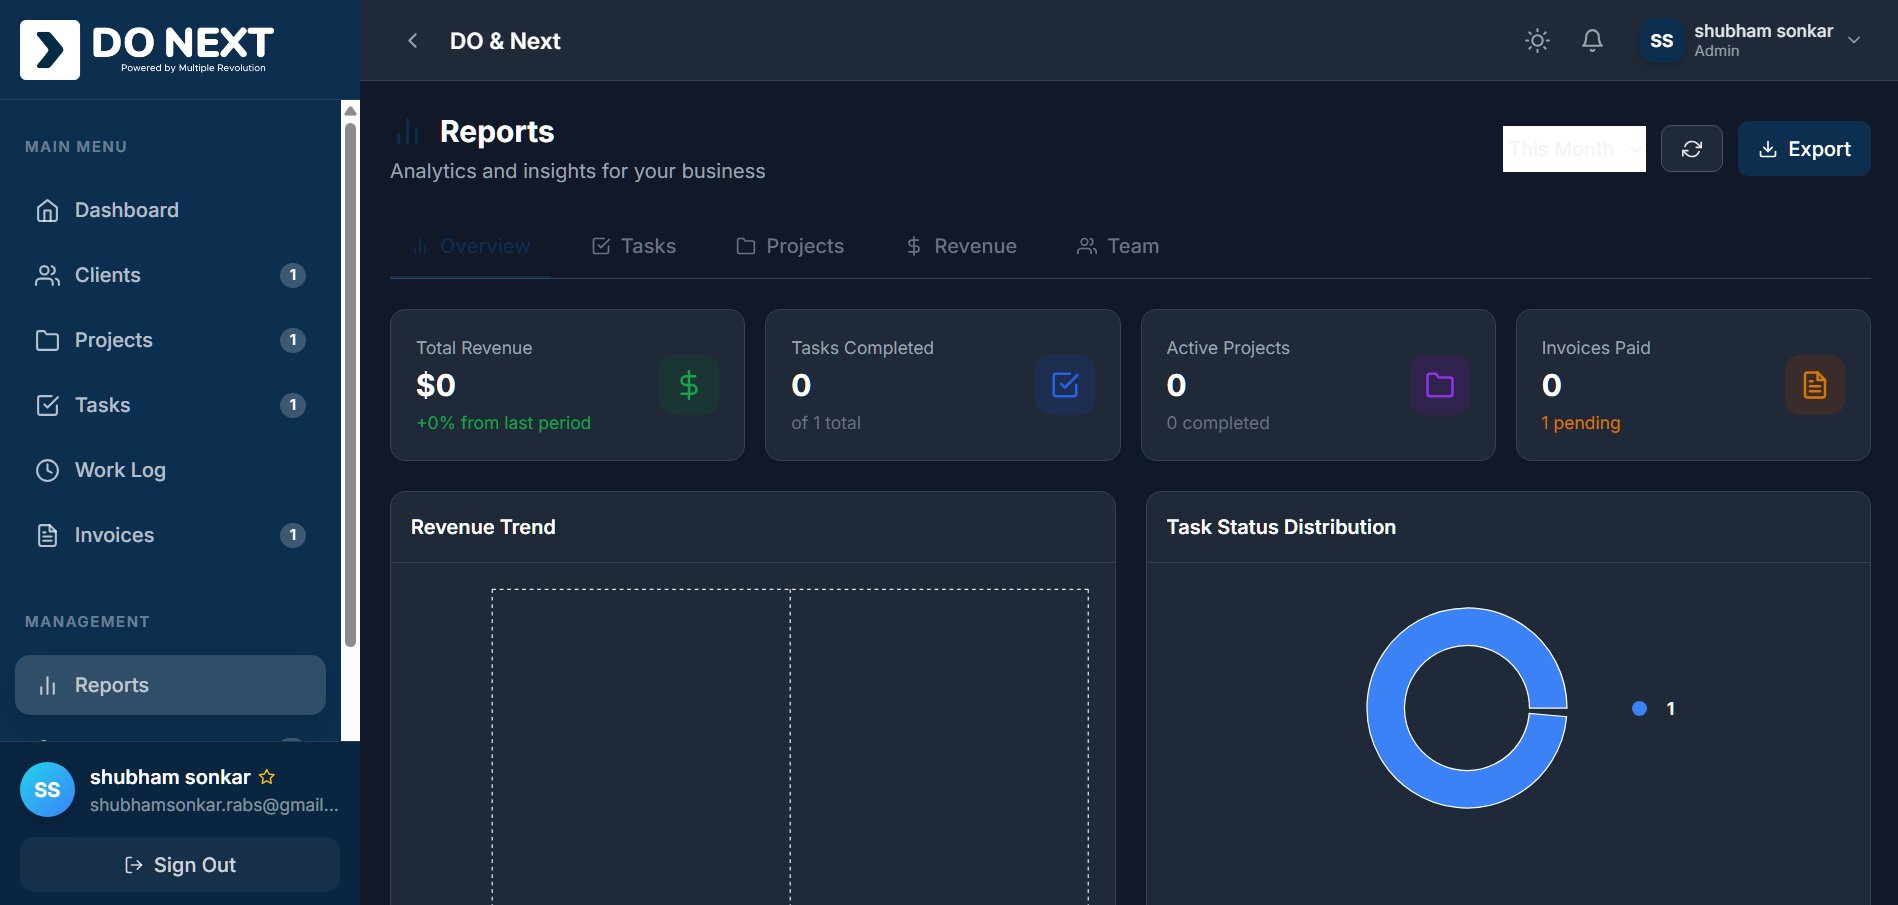
Task: Click the Export button
Action: tap(1804, 149)
